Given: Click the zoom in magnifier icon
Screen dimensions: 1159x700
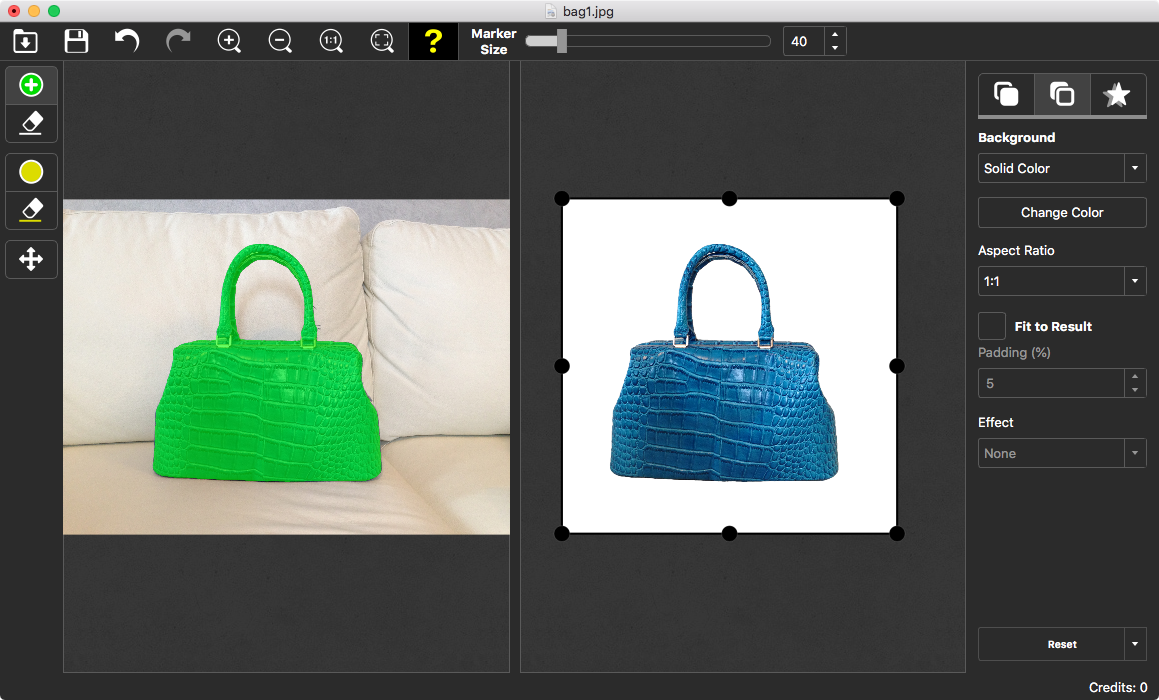Looking at the screenshot, I should [229, 41].
